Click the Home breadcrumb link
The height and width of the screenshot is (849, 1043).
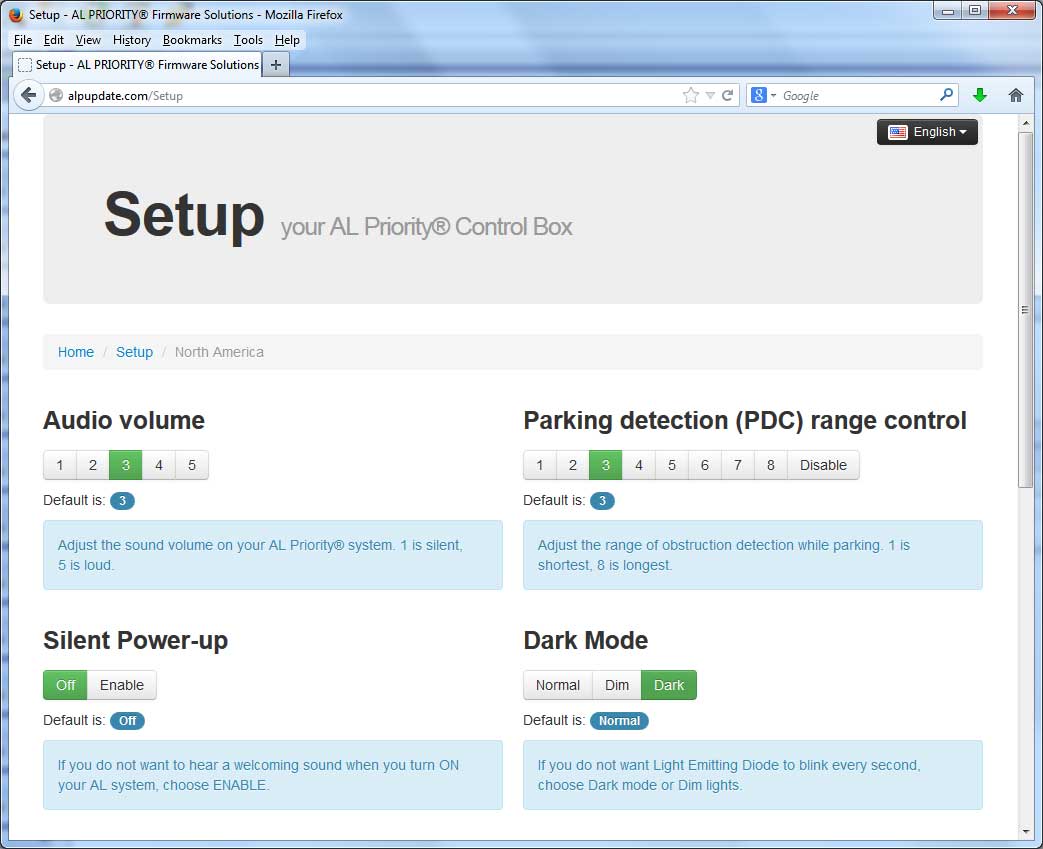(76, 352)
